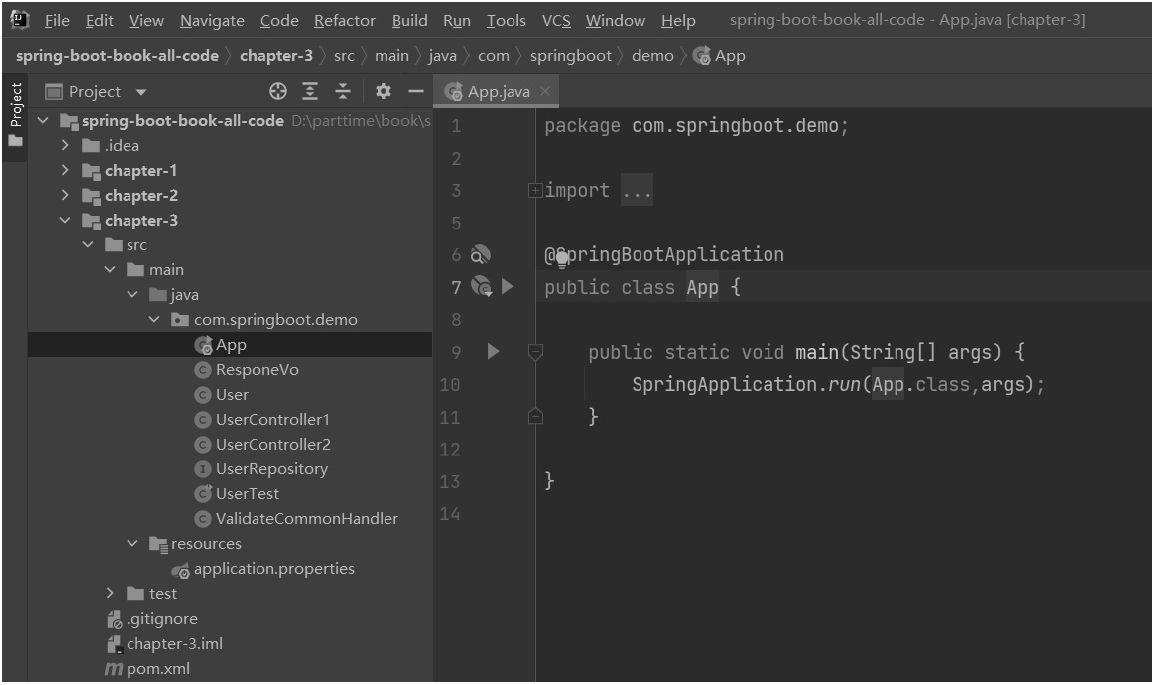This screenshot has height=685, width=1156.
Task: Collapse the java folder
Action: (x=133, y=294)
